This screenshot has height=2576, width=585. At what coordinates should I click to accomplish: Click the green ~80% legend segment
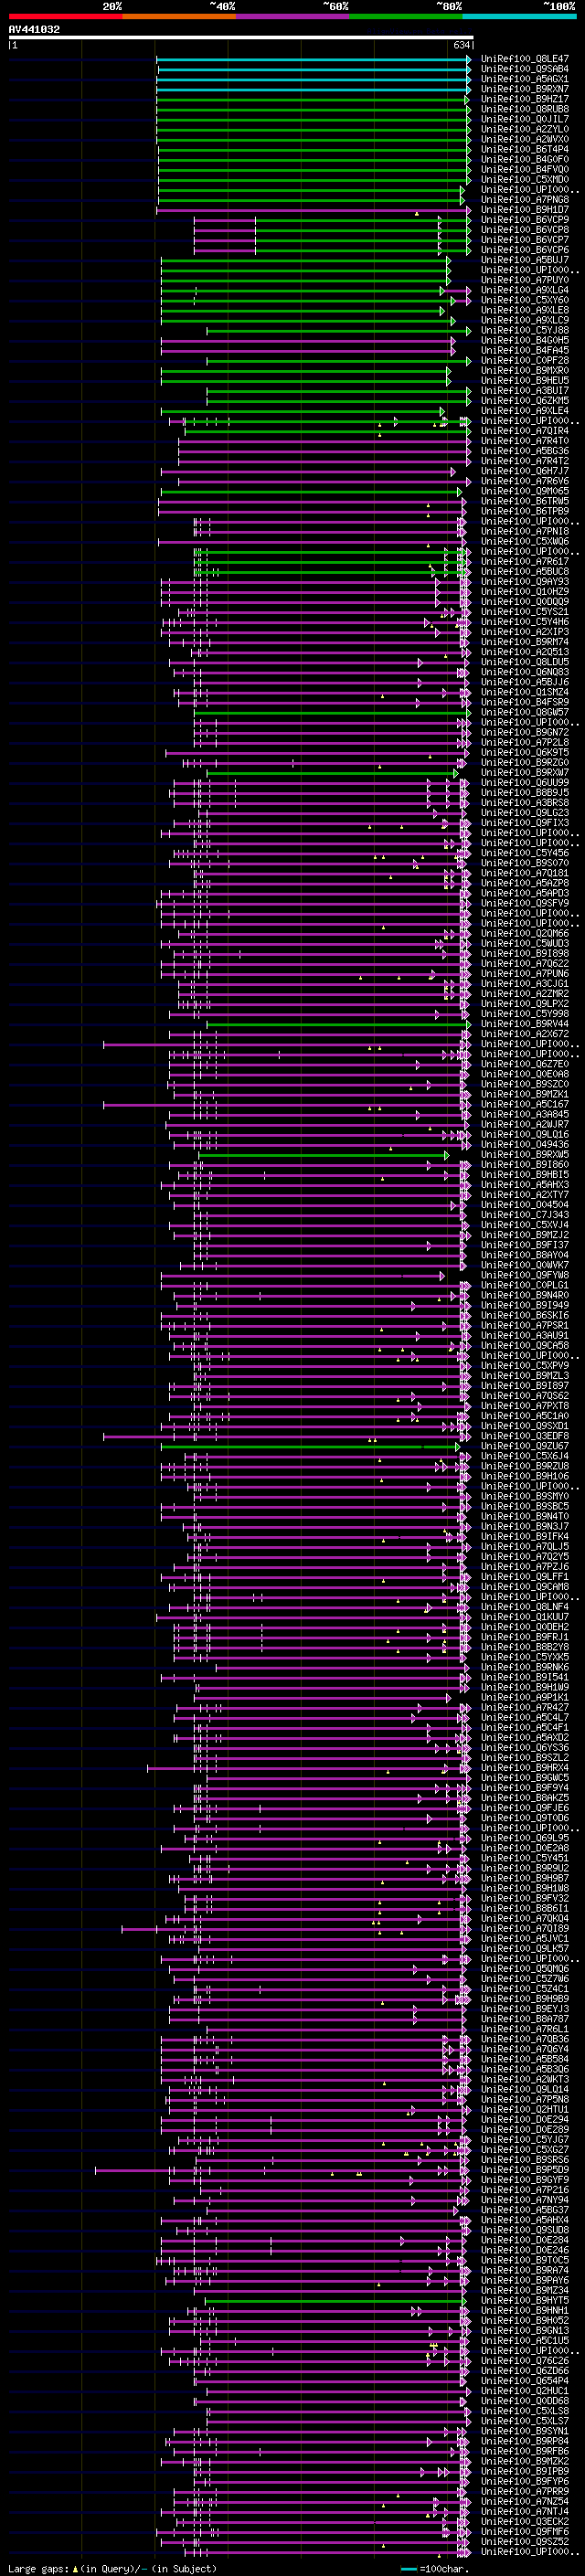(x=406, y=16)
